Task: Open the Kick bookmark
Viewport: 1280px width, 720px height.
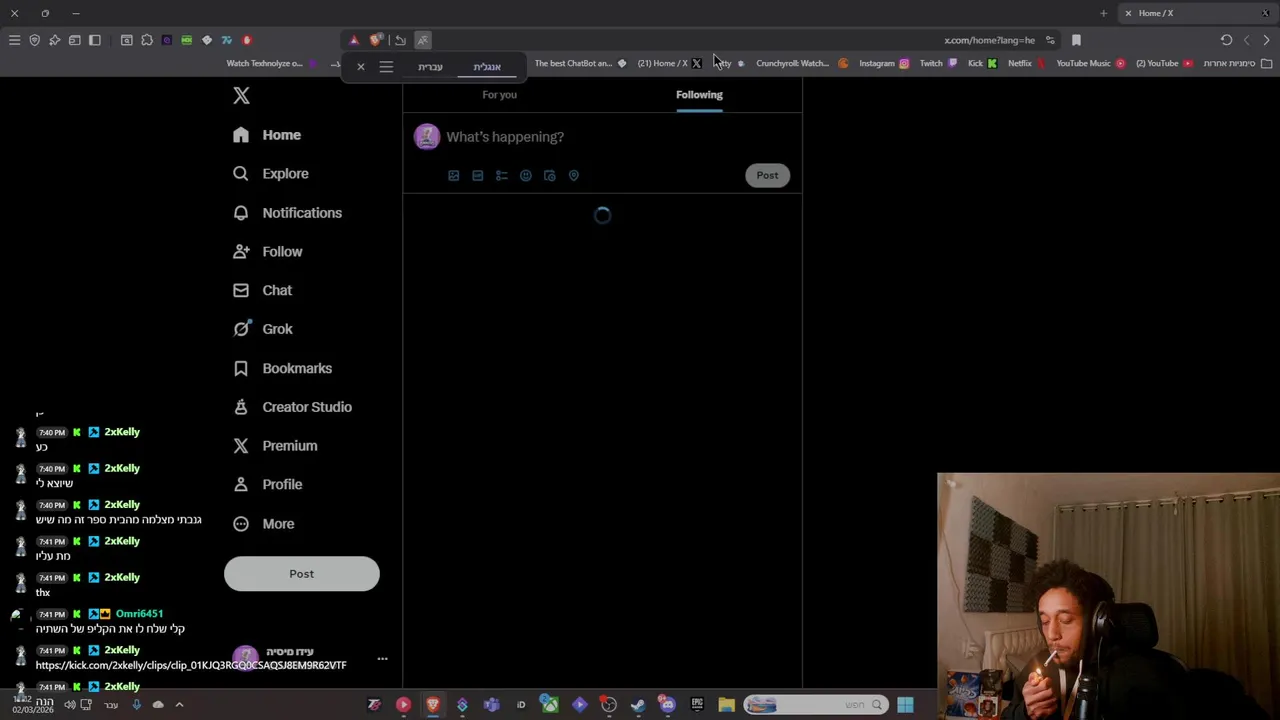Action: coord(982,63)
